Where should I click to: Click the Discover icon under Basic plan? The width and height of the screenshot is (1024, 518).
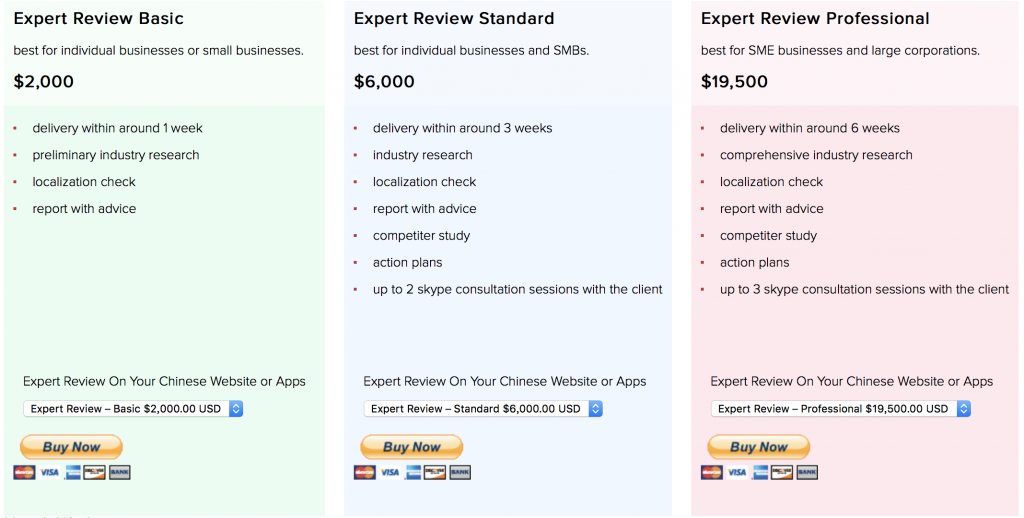click(x=95, y=472)
